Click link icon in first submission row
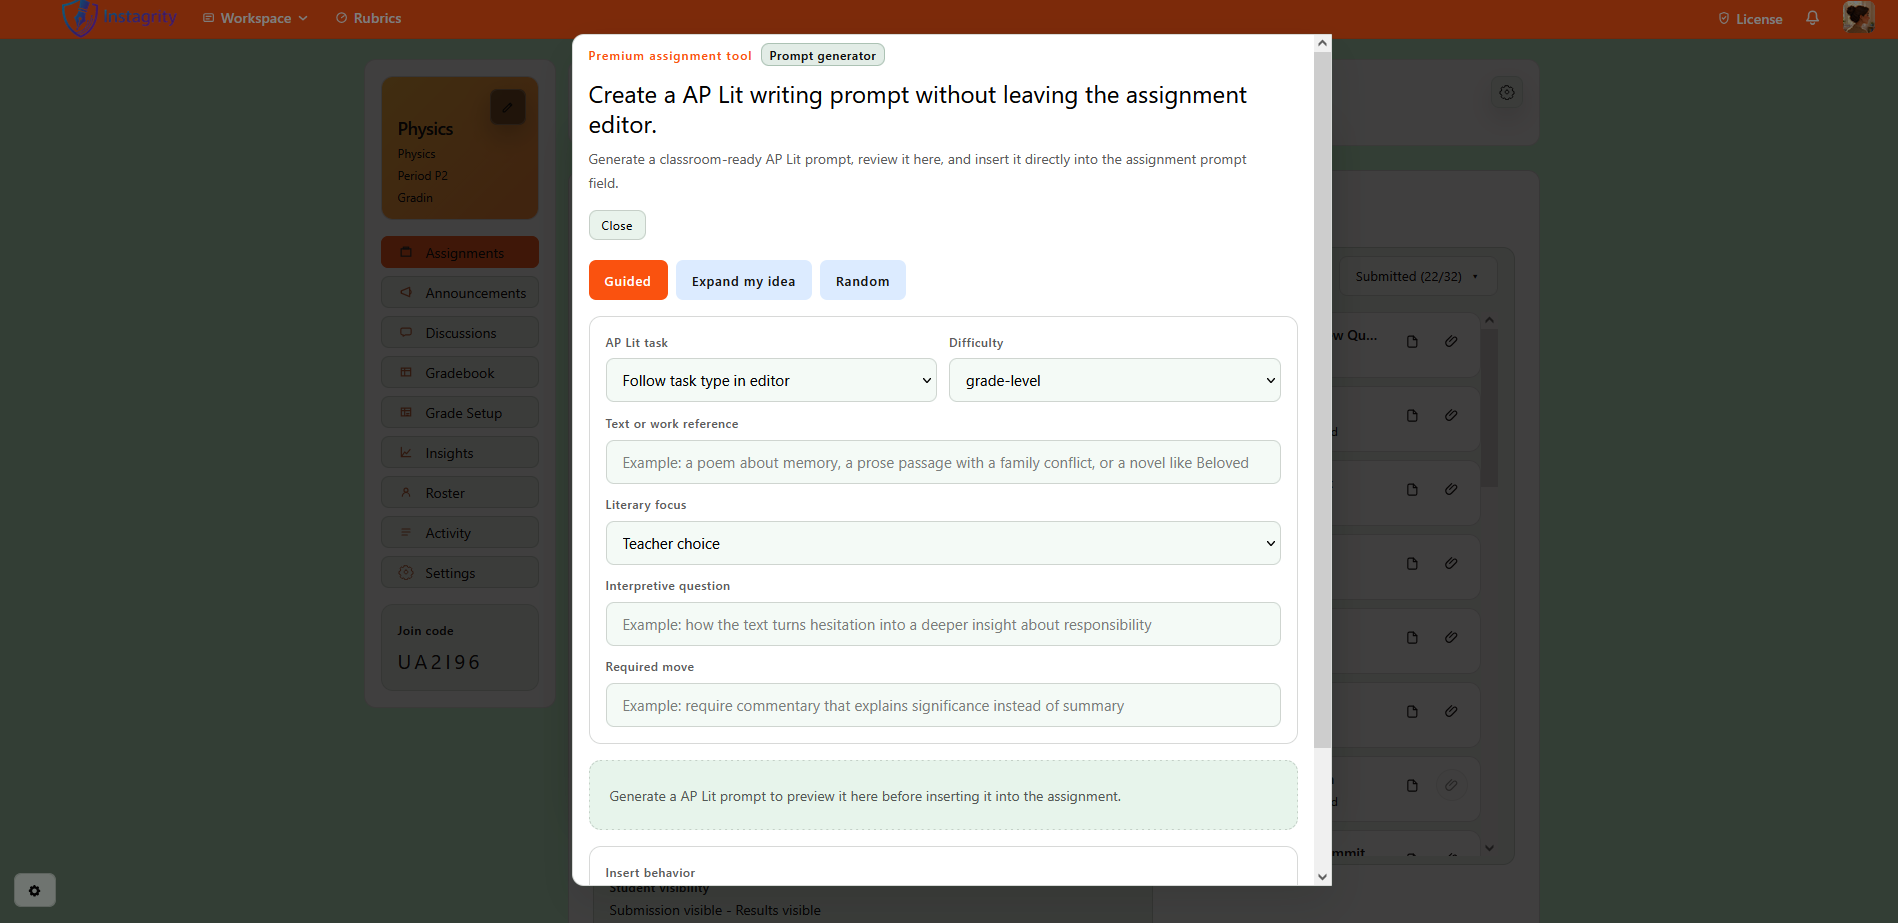The height and width of the screenshot is (923, 1898). tap(1451, 341)
